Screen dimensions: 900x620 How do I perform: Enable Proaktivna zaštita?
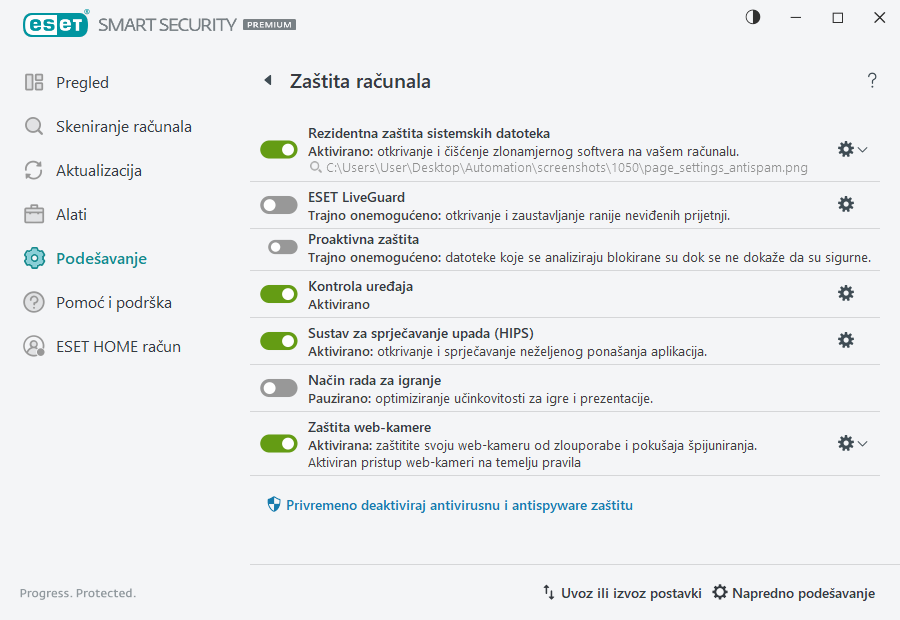(x=278, y=247)
